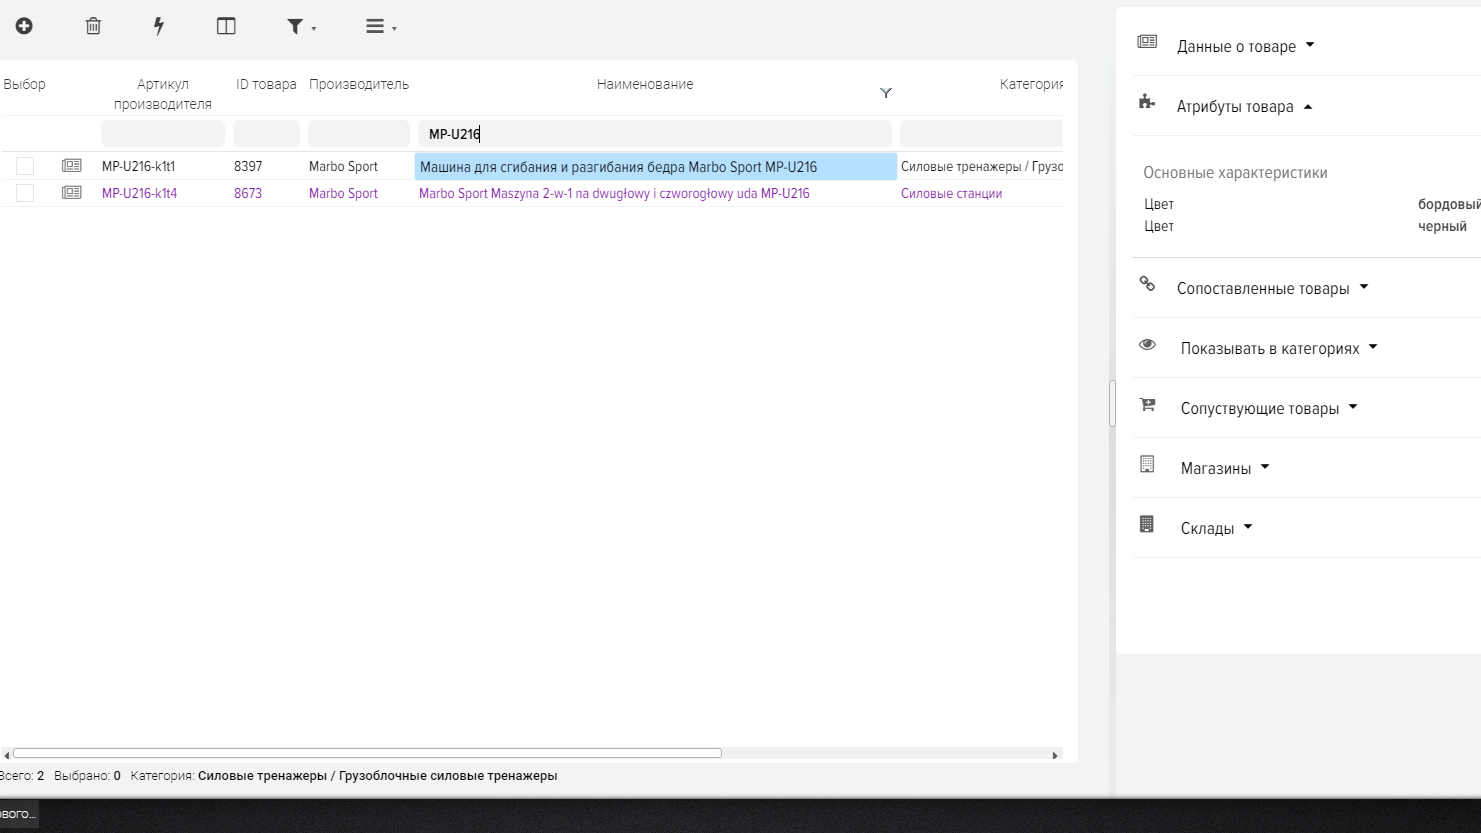
Task: Click the ID товара filter field
Action: click(266, 134)
